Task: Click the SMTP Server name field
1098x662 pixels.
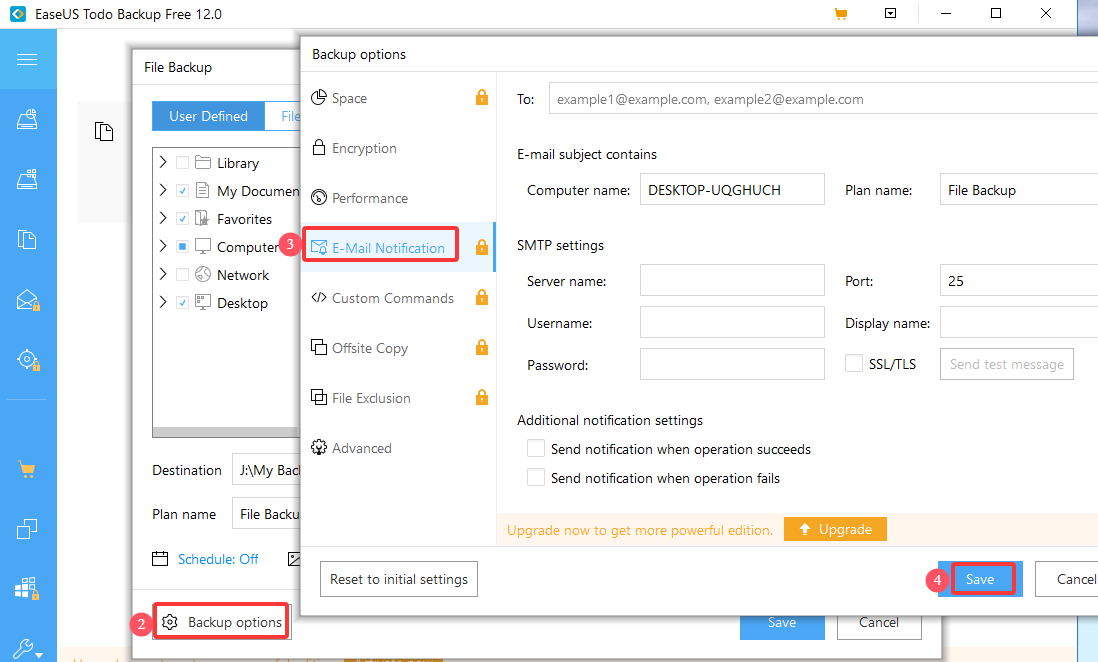Action: [x=732, y=281]
